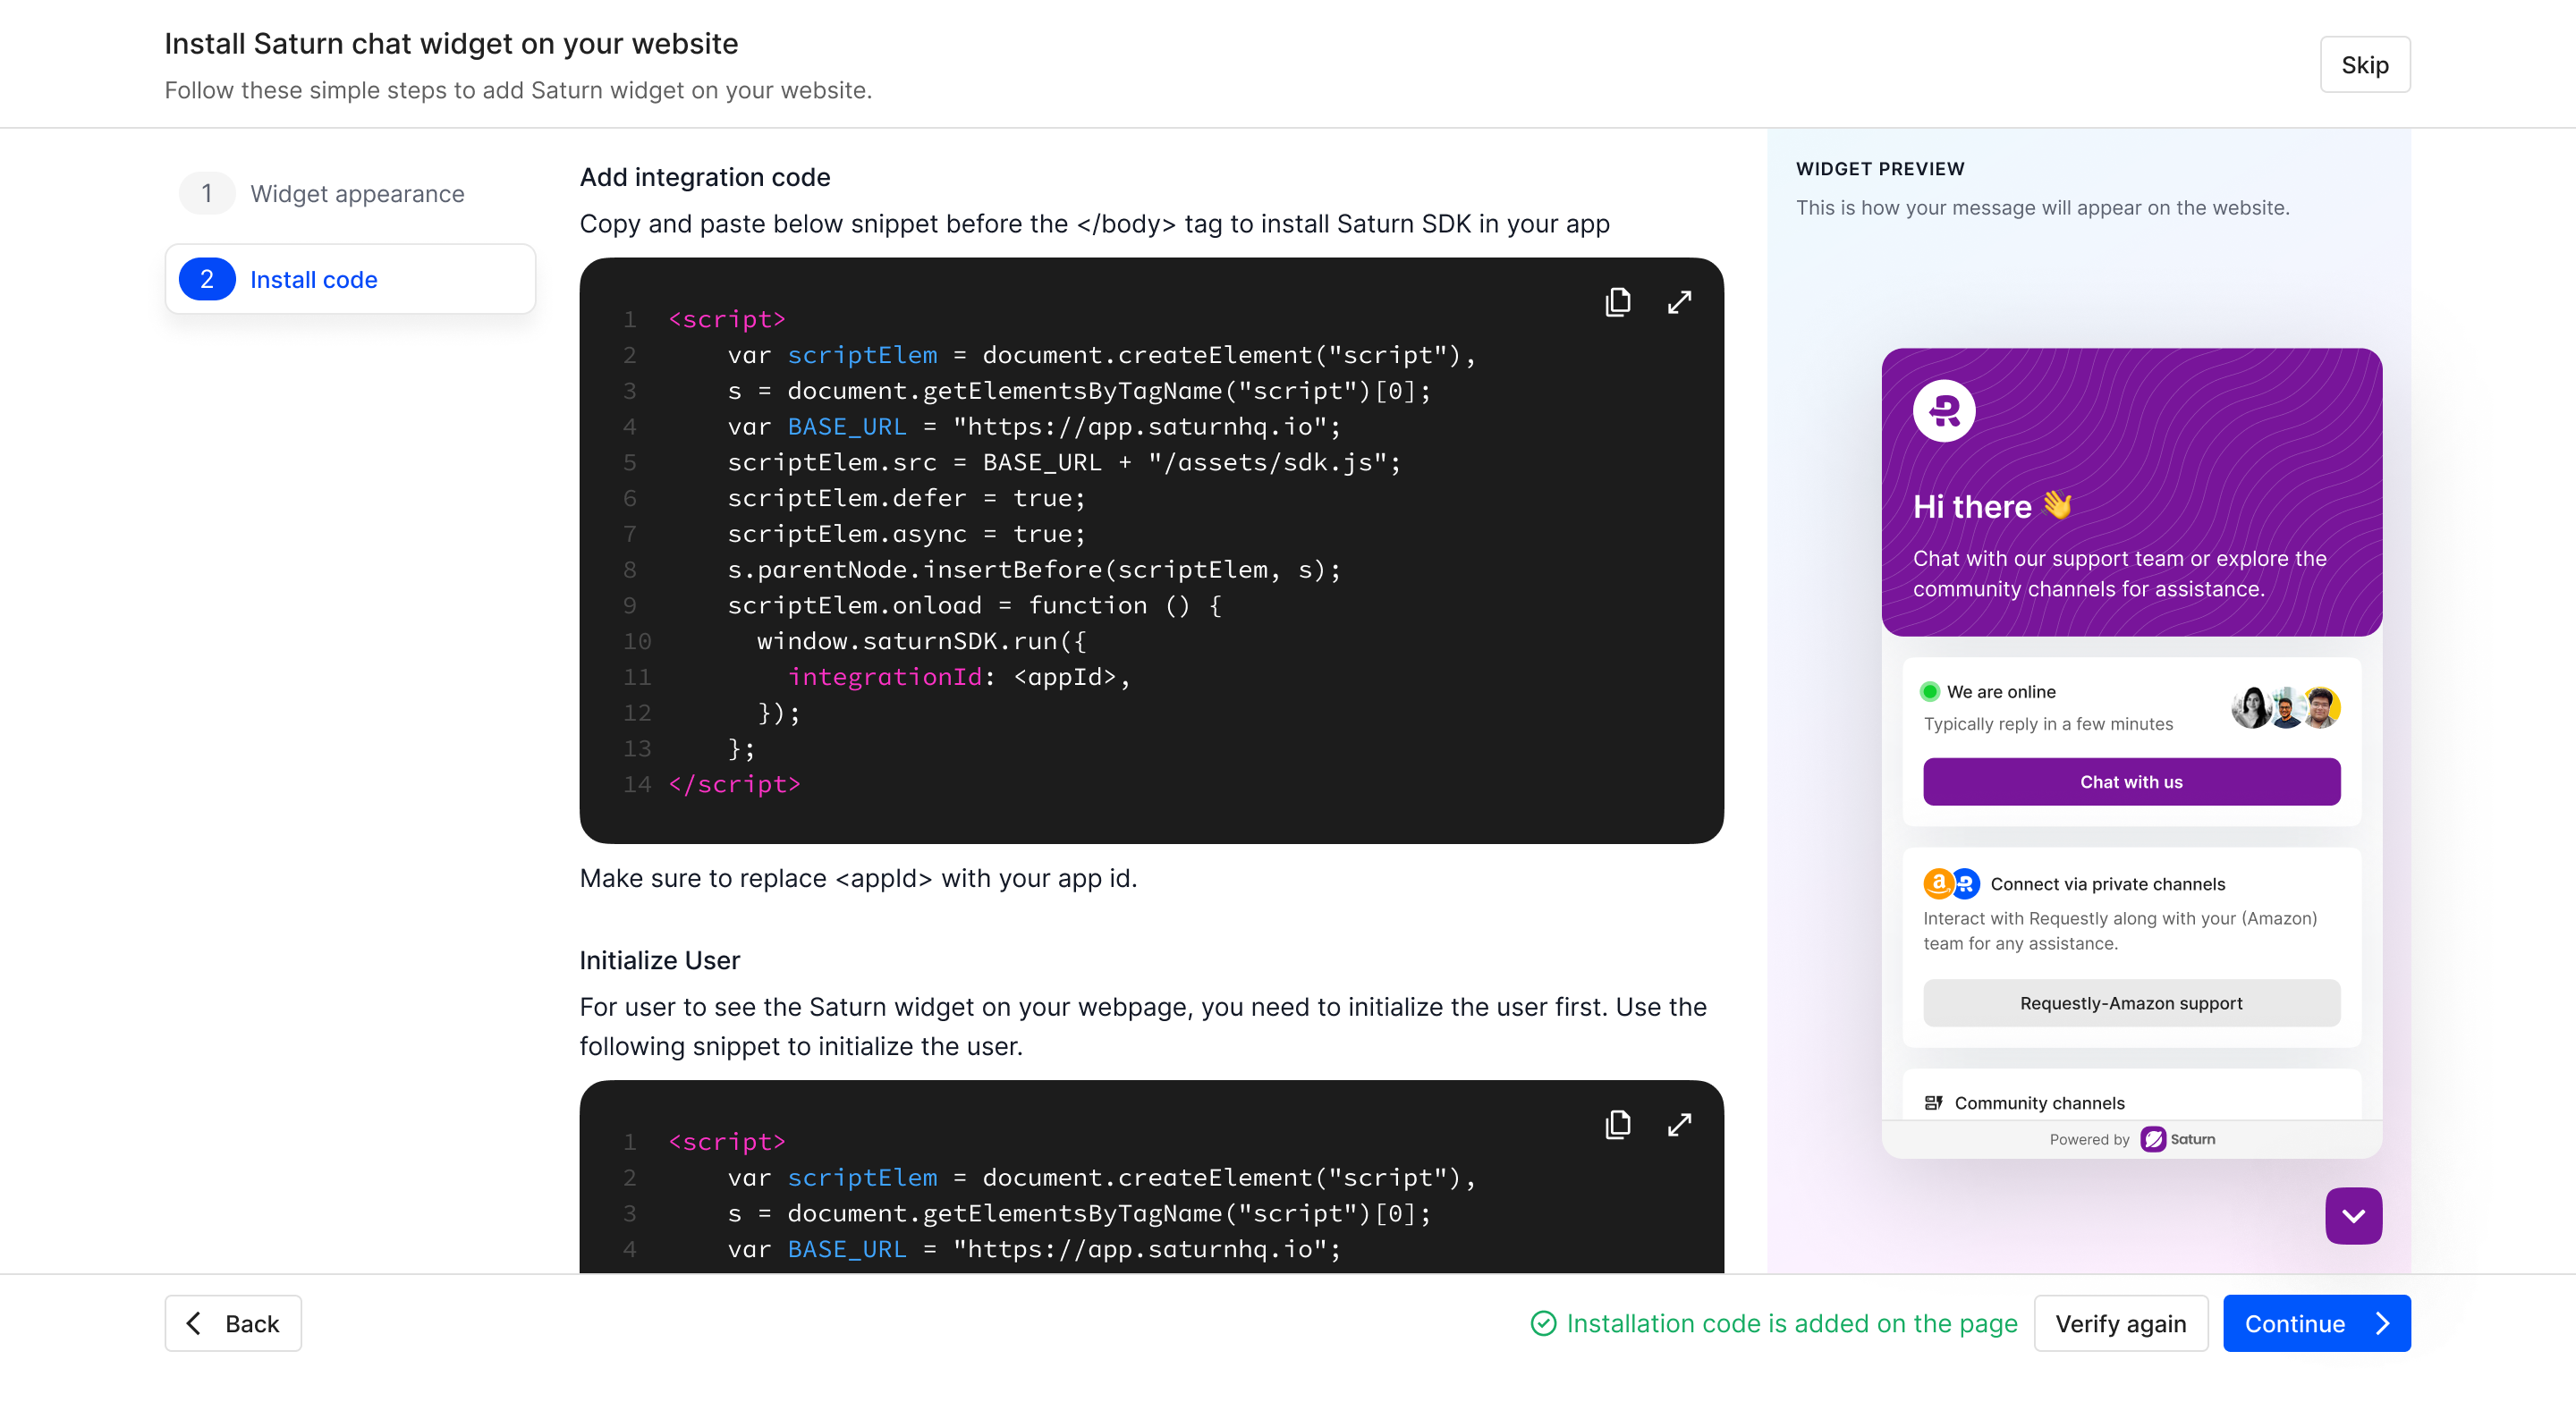Click the green installation success checkmark
This screenshot has height=1402, width=2576.
1543,1324
